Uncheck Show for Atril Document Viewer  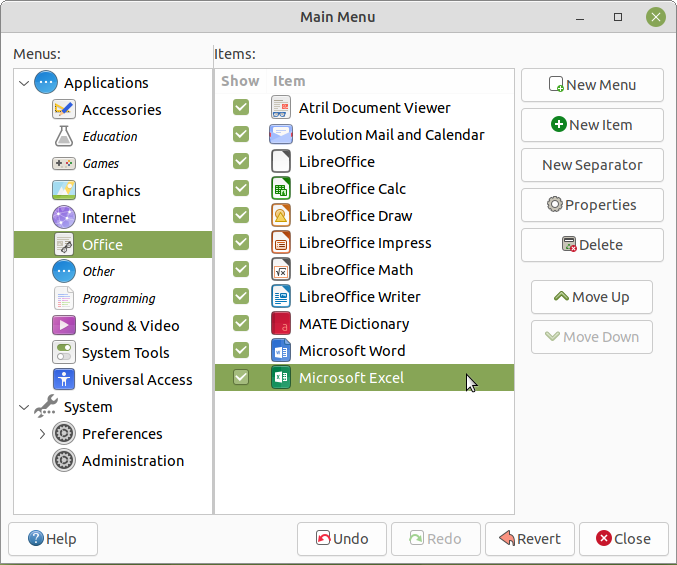(x=240, y=107)
